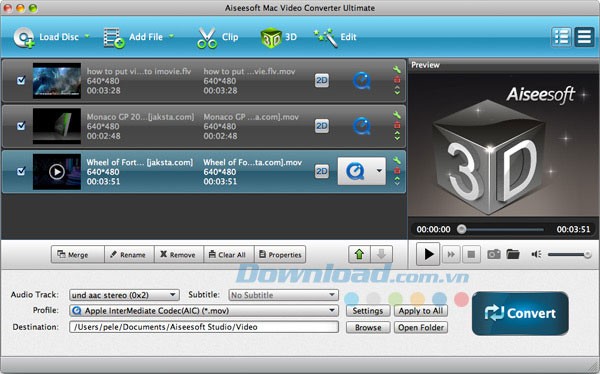Select the Monaco GP video thumbnail
Viewport: 600px width, 374px height.
pos(57,126)
